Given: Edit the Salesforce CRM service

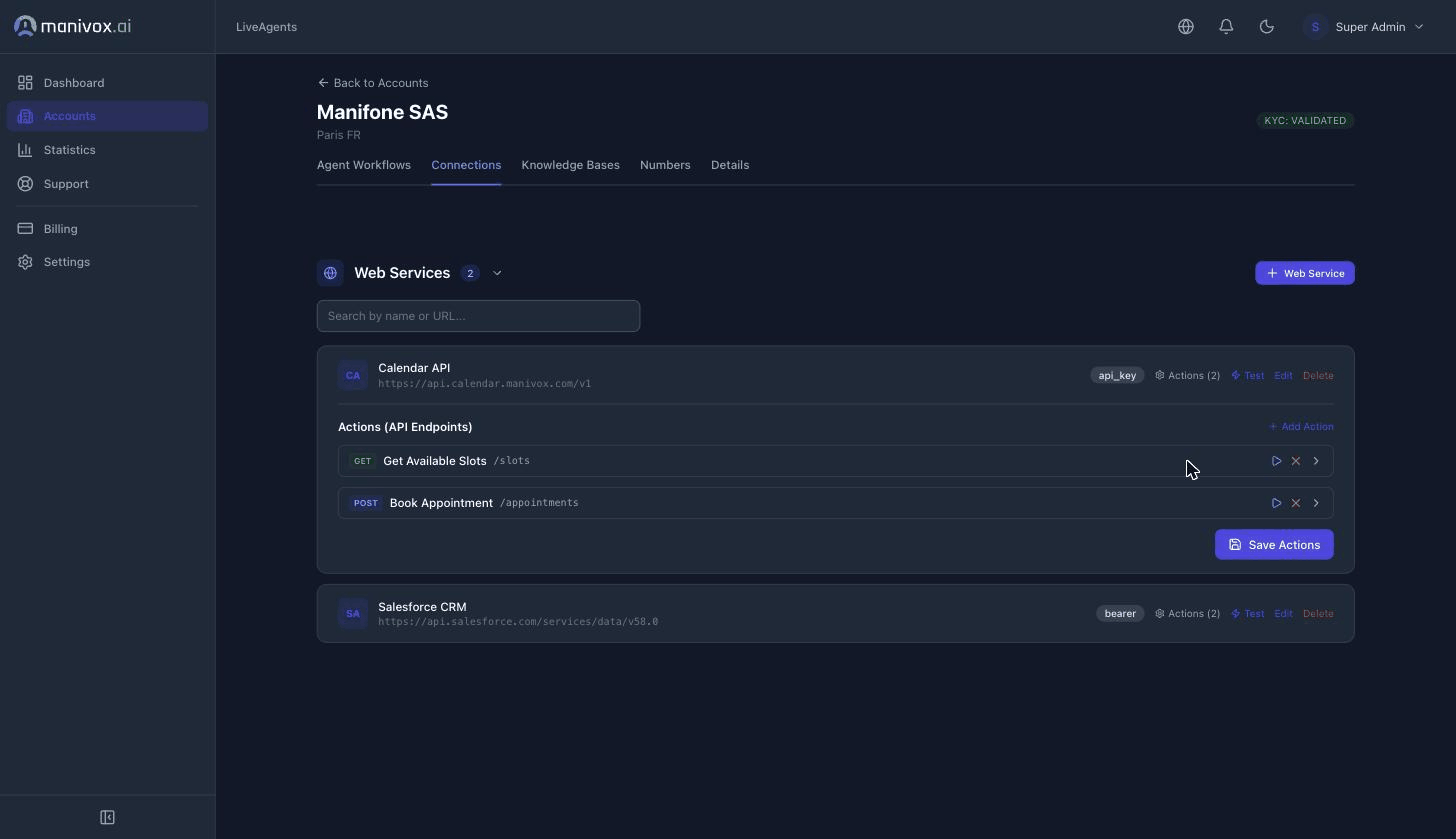Looking at the screenshot, I should [x=1283, y=614].
